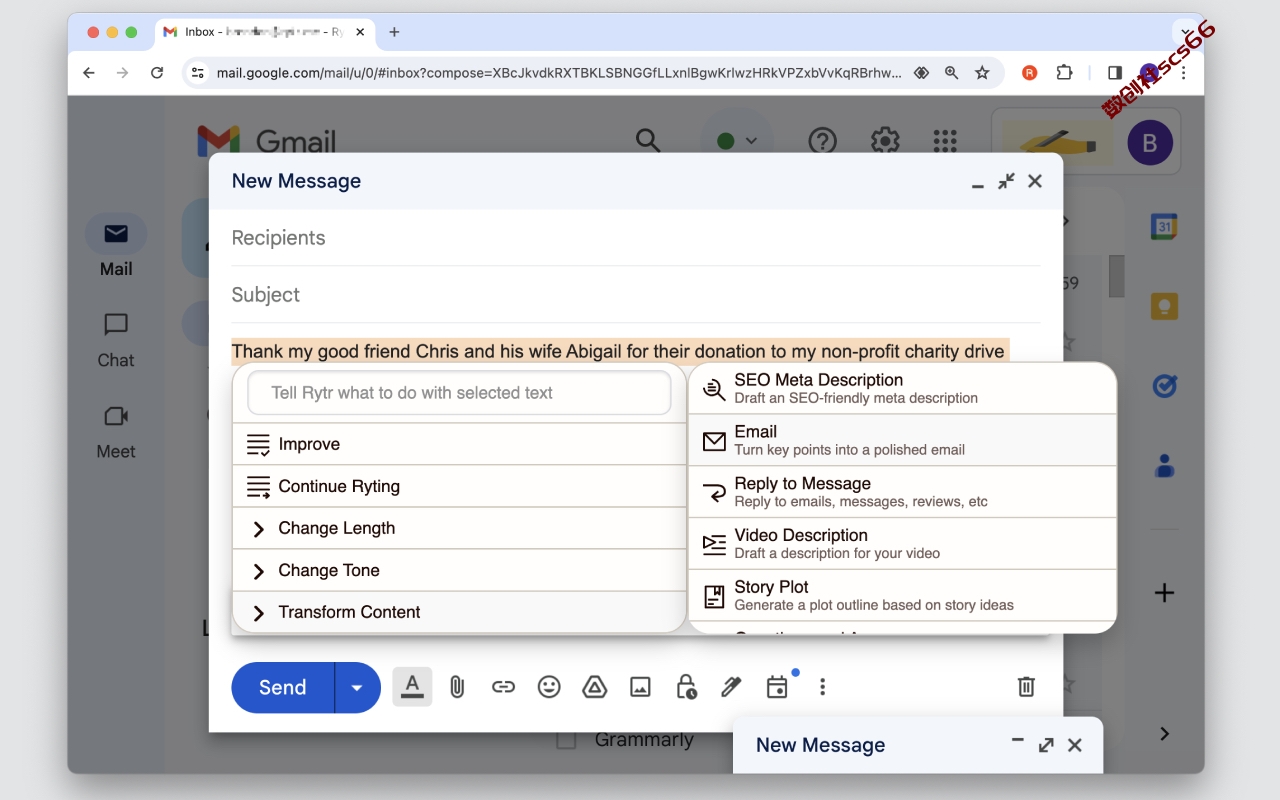This screenshot has height=800, width=1280.
Task: Open the Google account avatar B
Action: click(1149, 143)
